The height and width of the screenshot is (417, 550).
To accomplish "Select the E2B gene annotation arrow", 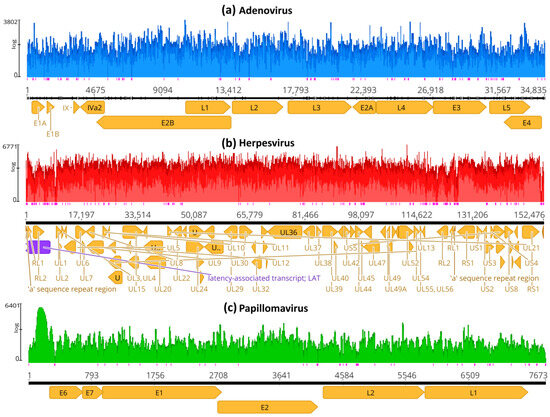I will (164, 123).
